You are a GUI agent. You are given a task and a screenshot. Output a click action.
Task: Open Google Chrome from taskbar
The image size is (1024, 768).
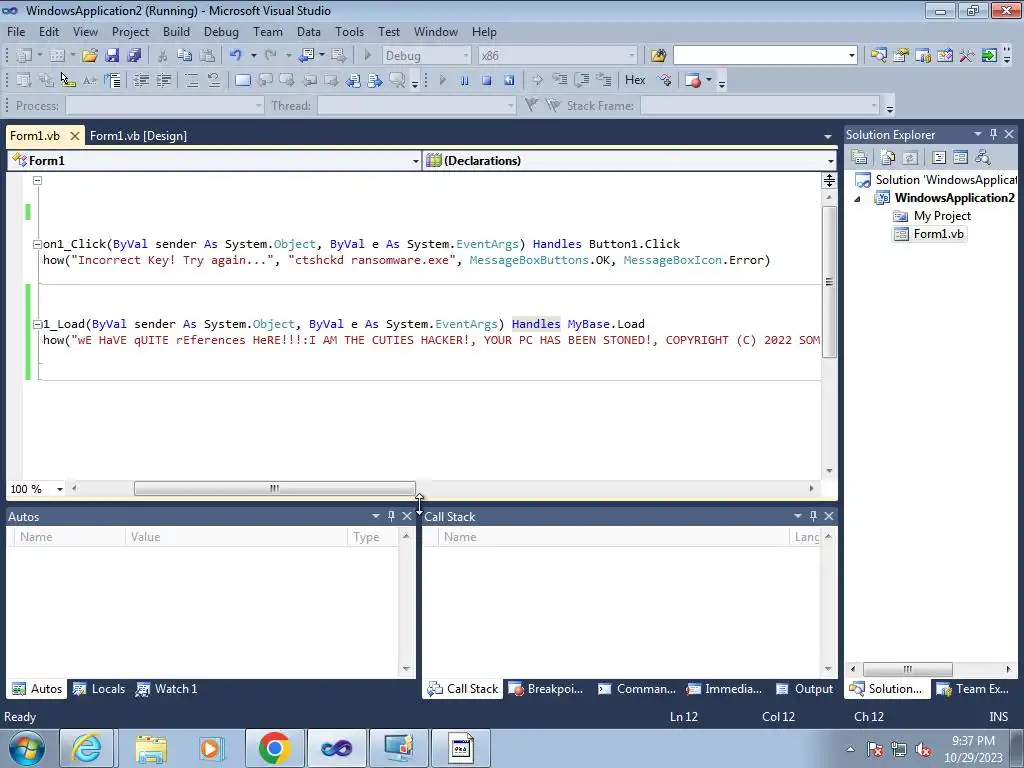274,748
